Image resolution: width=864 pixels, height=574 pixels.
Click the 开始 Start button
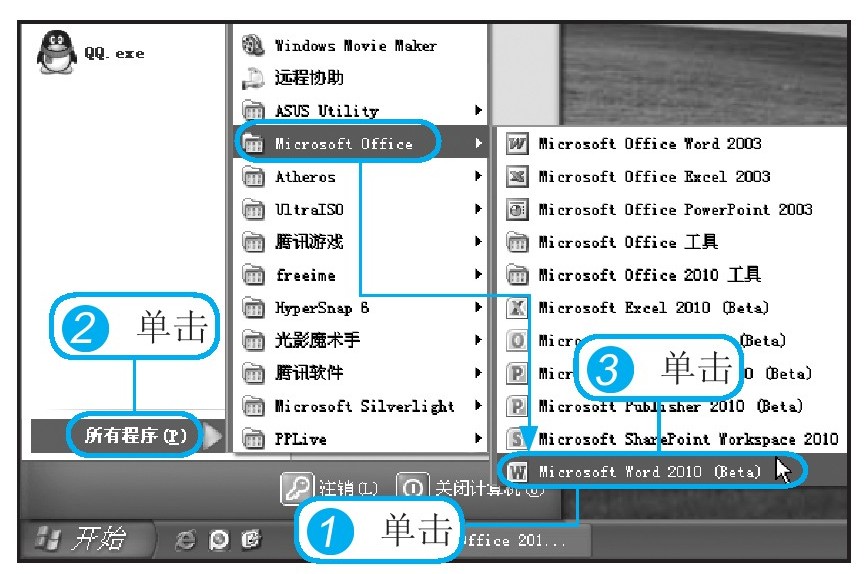click(87, 539)
